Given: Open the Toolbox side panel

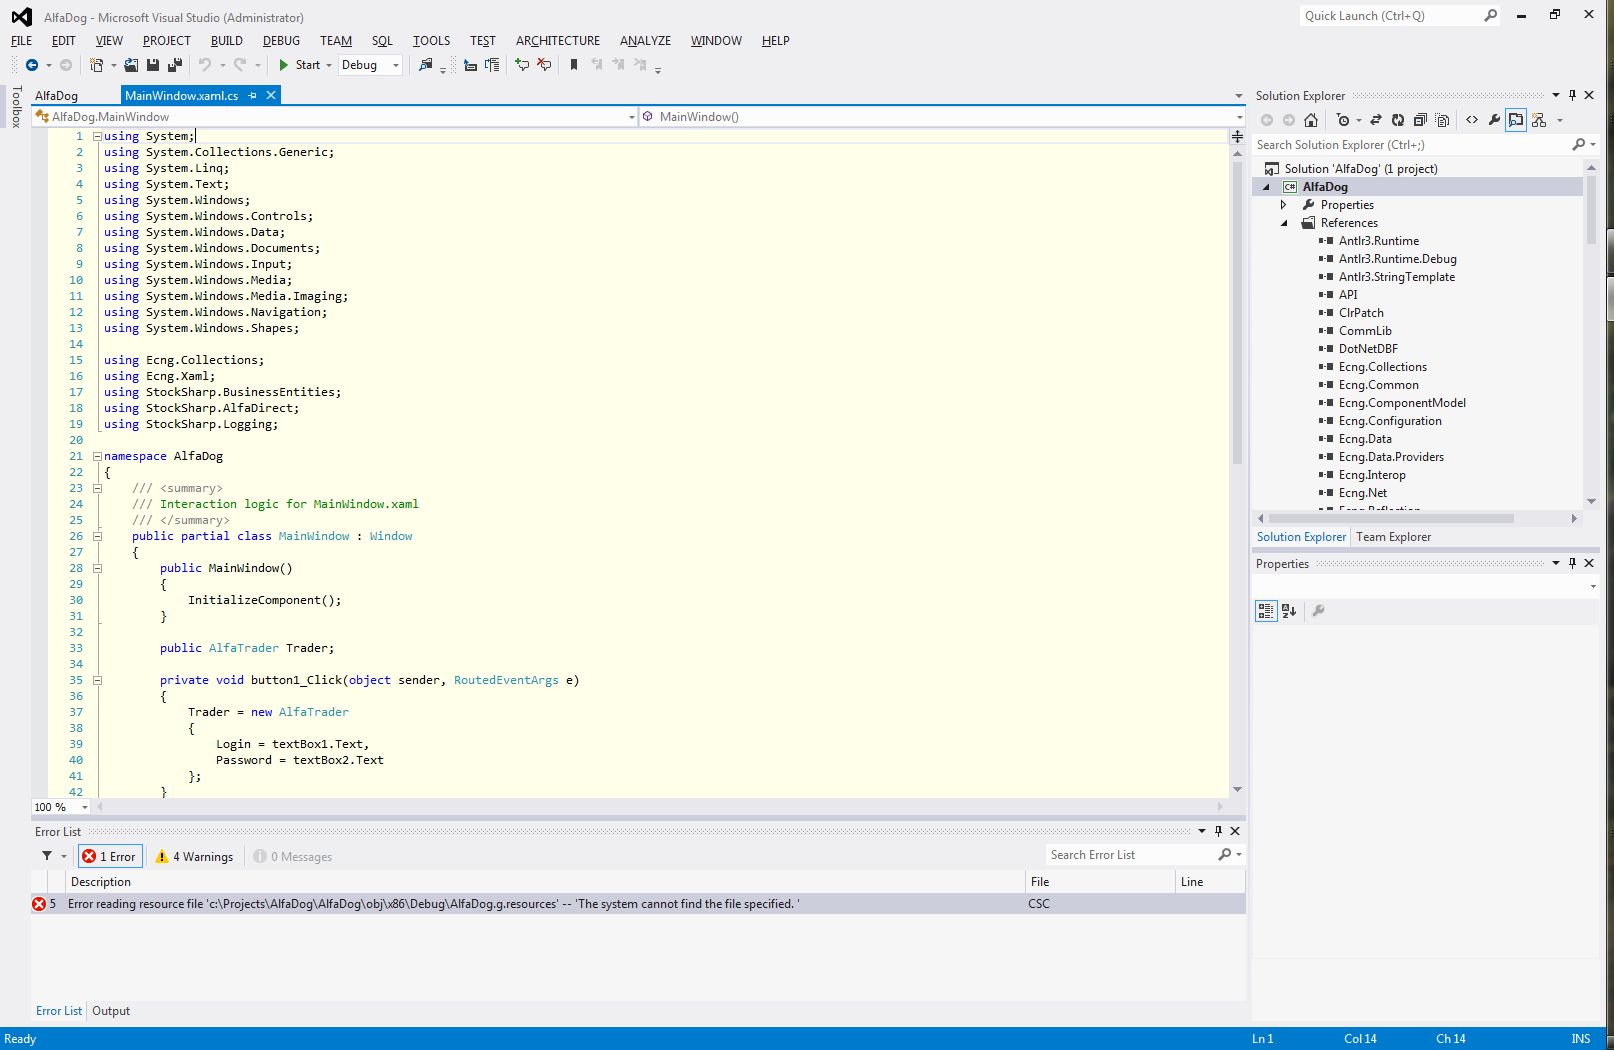Looking at the screenshot, I should [16, 107].
